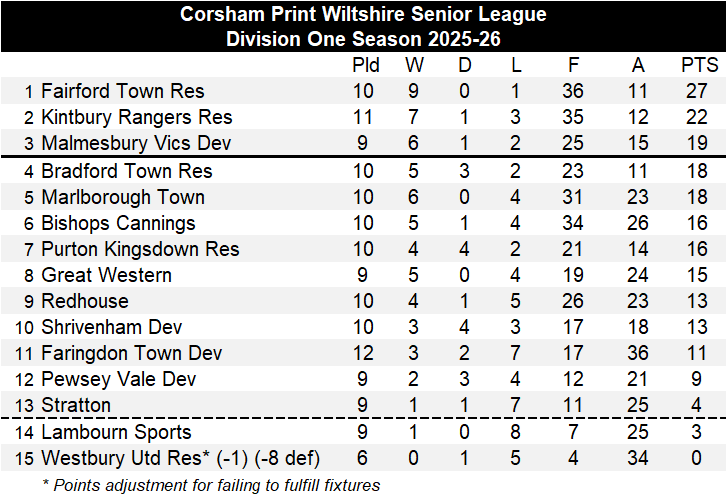
Task: Click the Stratton team name
Action: [x=76, y=405]
